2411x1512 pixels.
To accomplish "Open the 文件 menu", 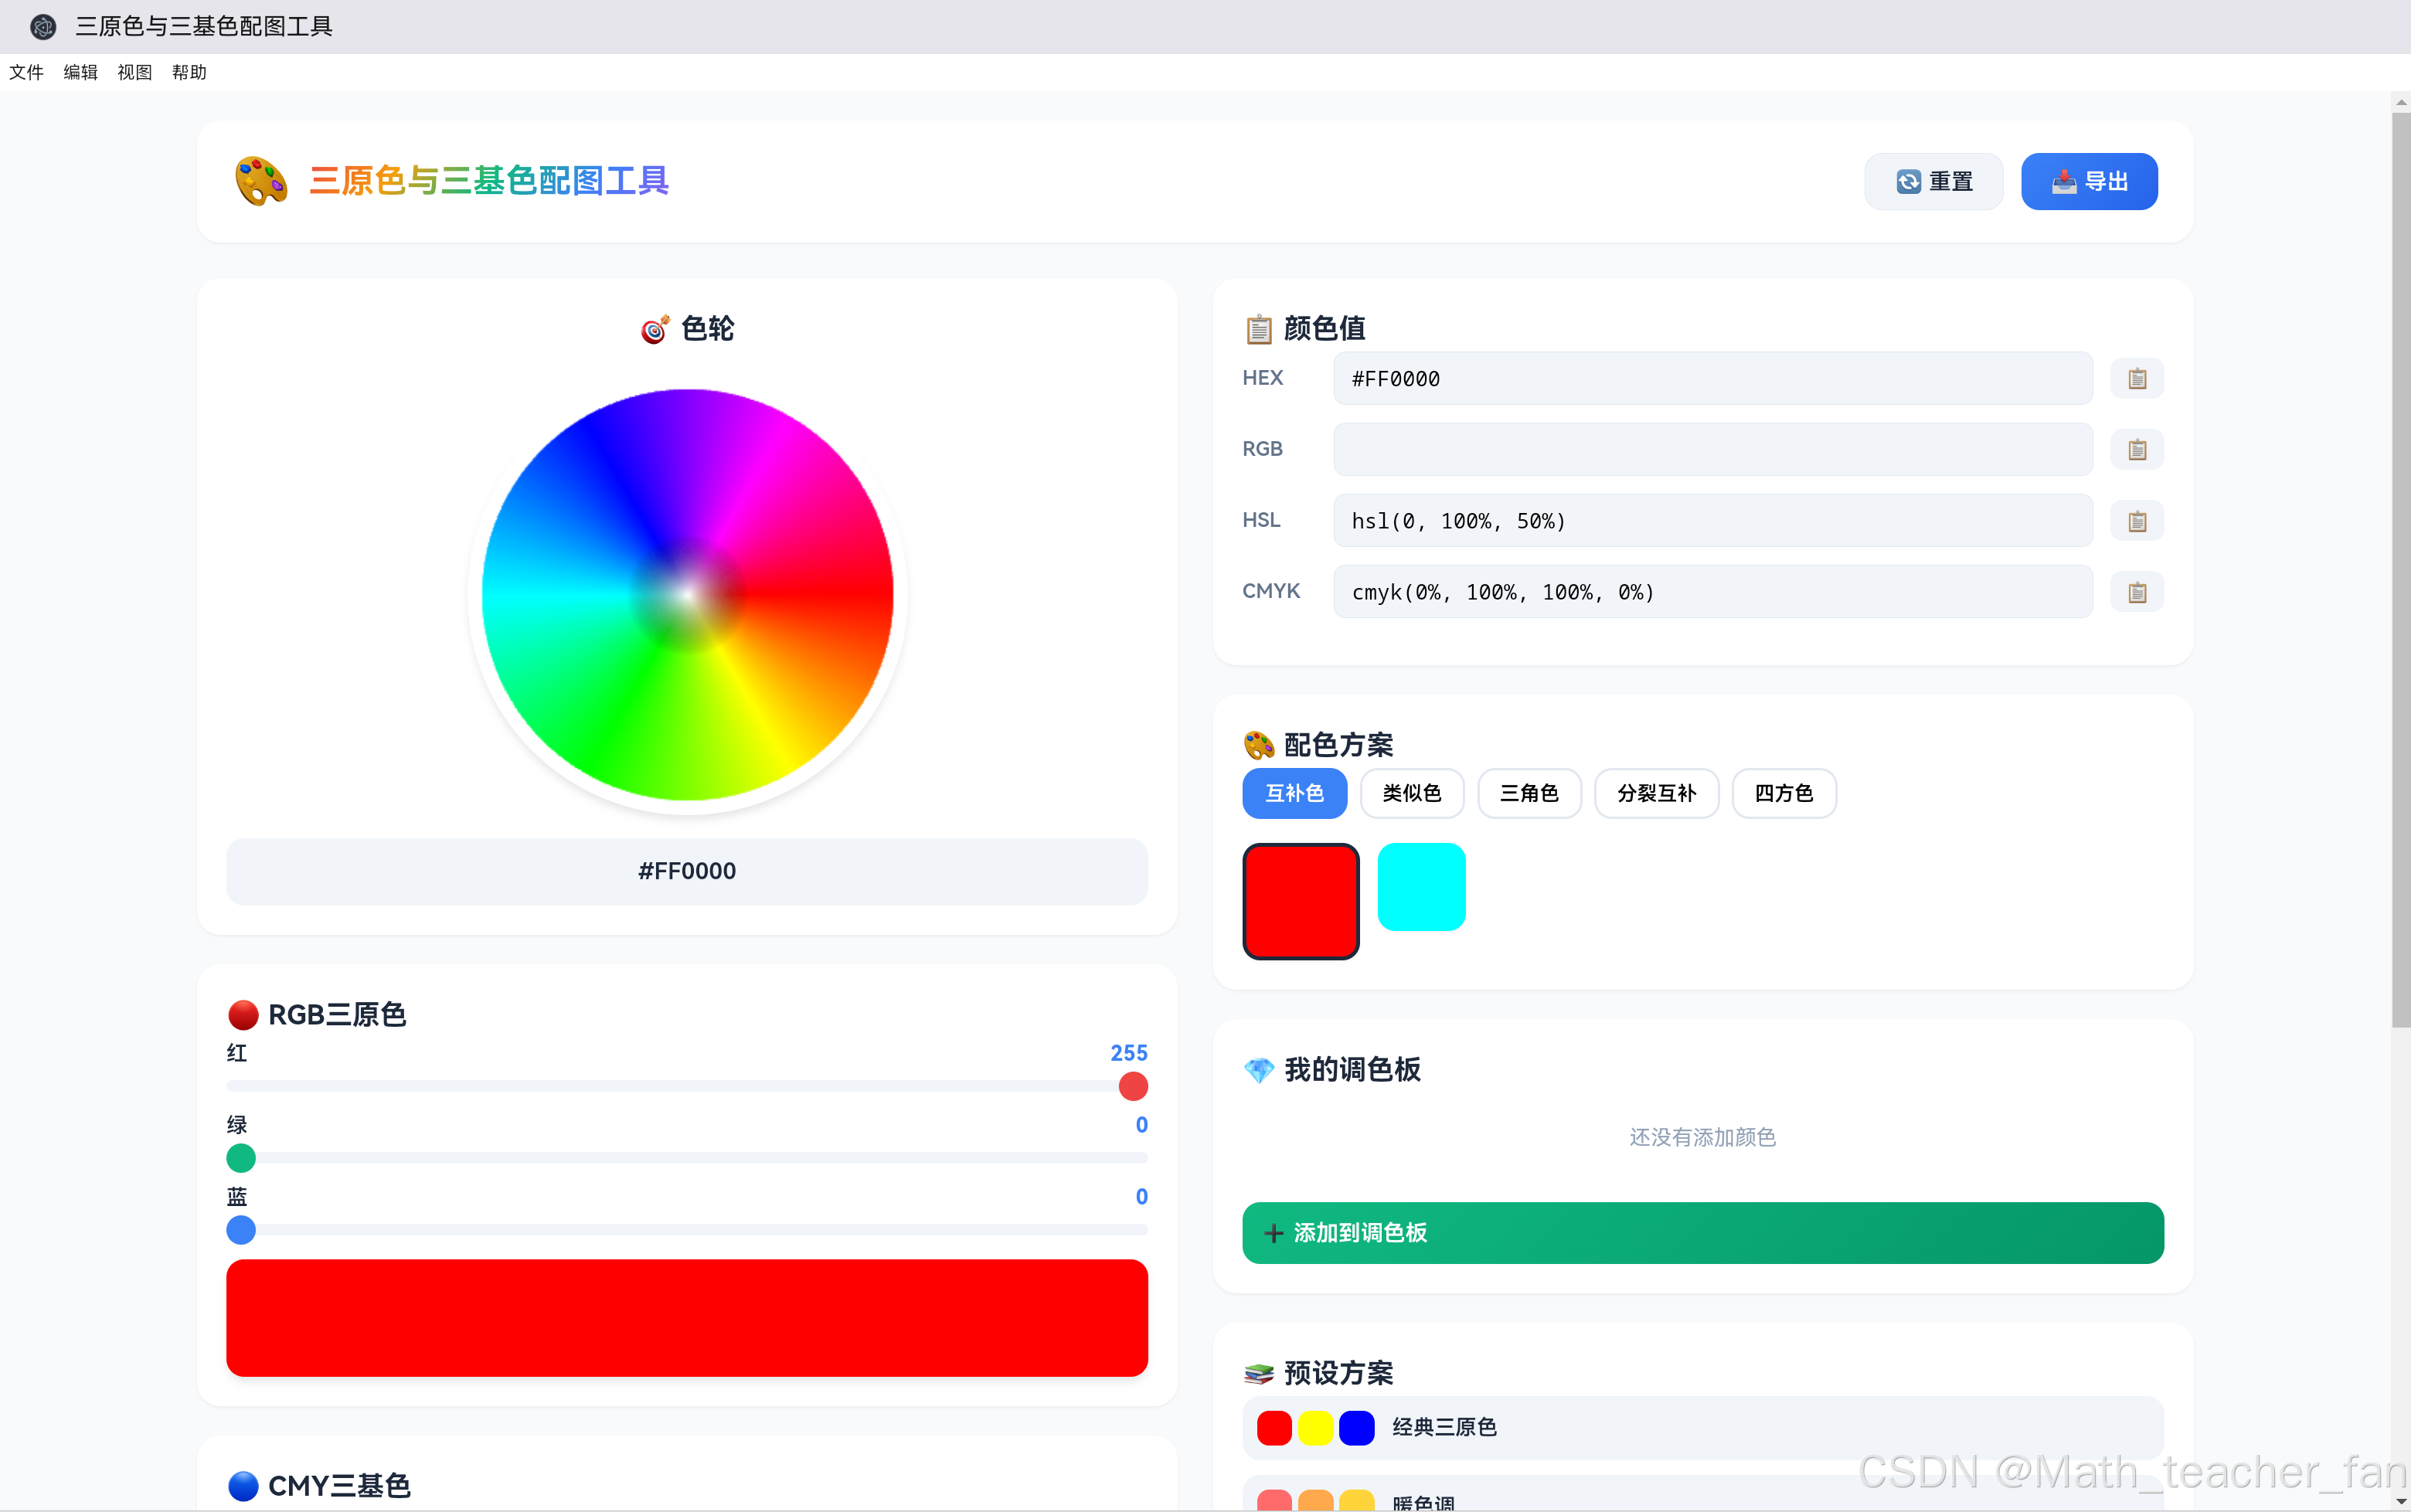I will click(x=27, y=72).
